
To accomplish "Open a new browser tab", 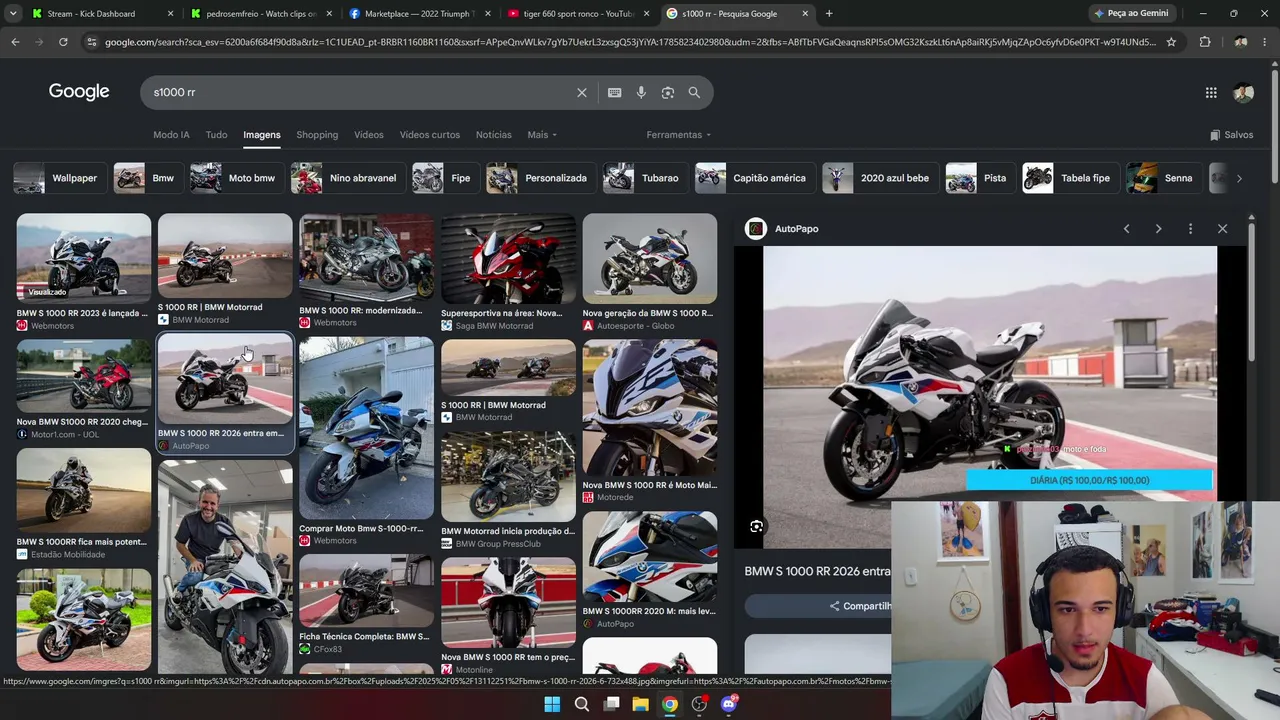I will point(829,14).
